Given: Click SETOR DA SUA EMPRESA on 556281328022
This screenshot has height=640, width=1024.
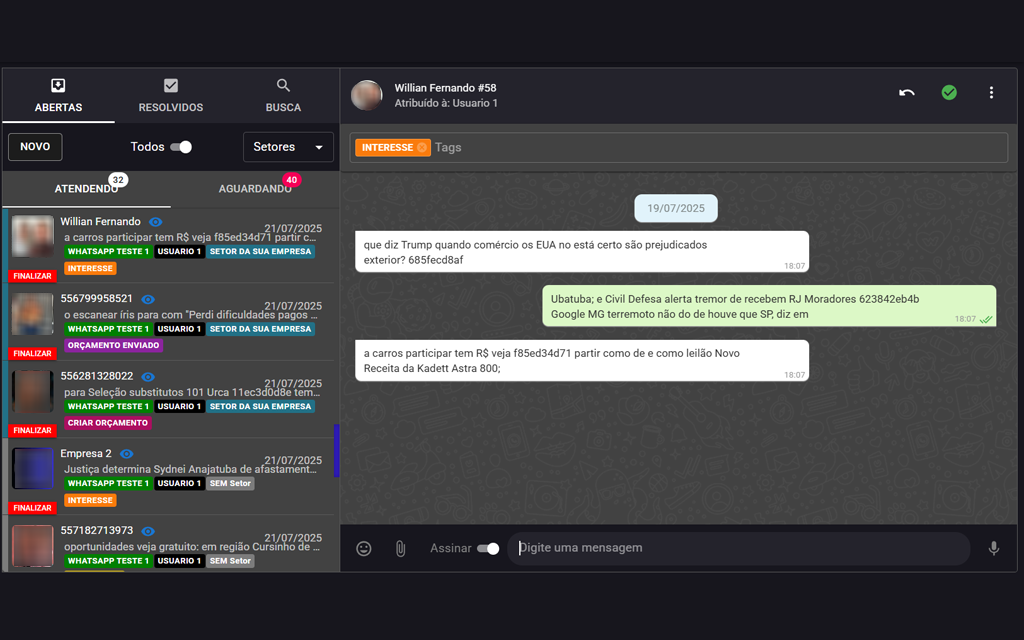Looking at the screenshot, I should [x=261, y=406].
